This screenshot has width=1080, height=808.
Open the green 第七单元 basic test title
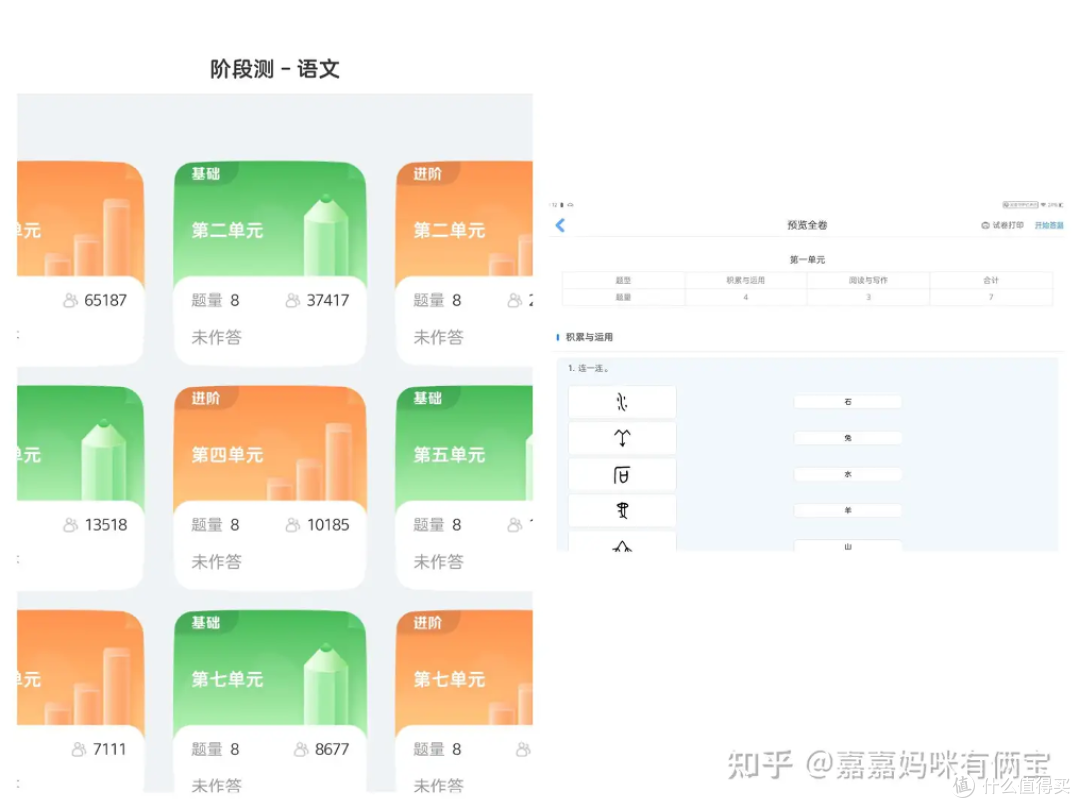[227, 679]
